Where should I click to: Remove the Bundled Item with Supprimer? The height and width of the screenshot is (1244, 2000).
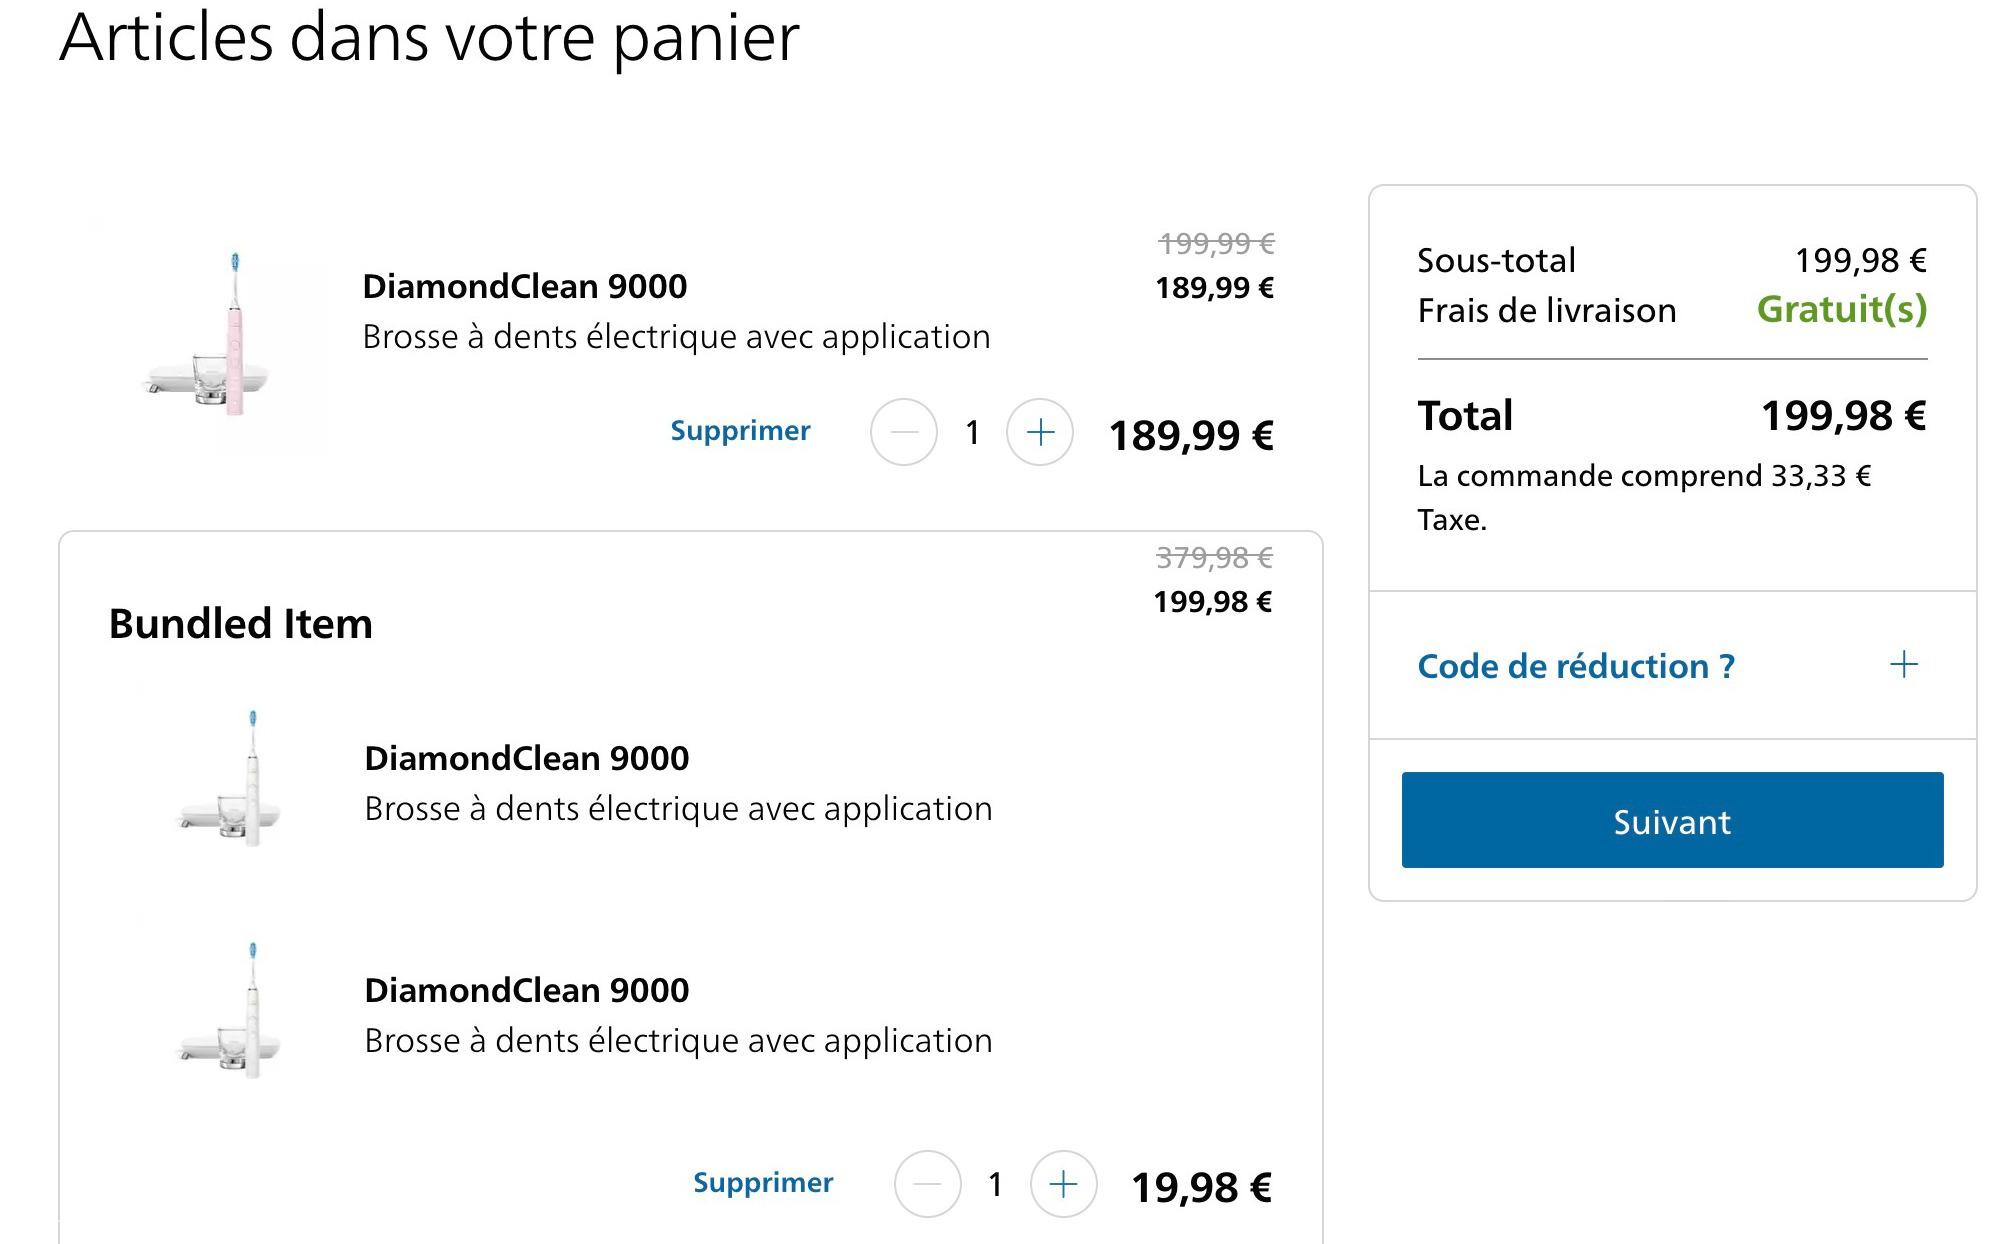pos(763,1183)
